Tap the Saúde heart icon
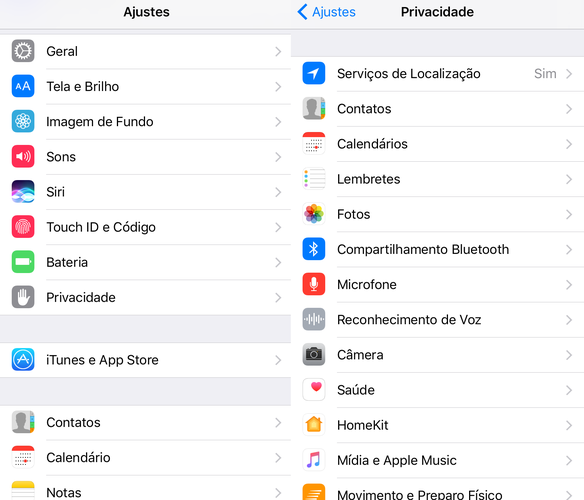Image resolution: width=584 pixels, height=500 pixels. click(x=314, y=390)
